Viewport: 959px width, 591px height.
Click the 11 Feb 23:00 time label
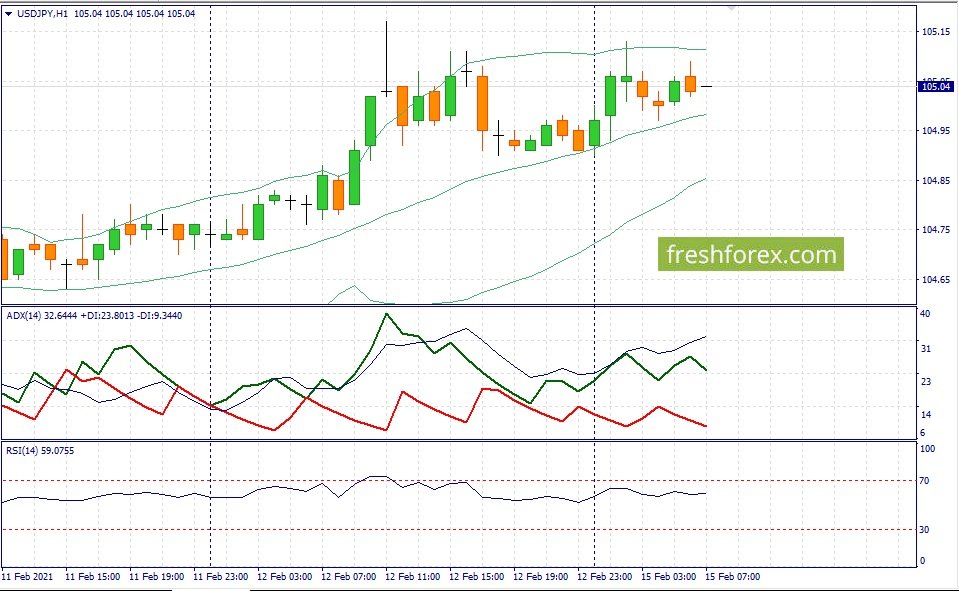[x=221, y=577]
